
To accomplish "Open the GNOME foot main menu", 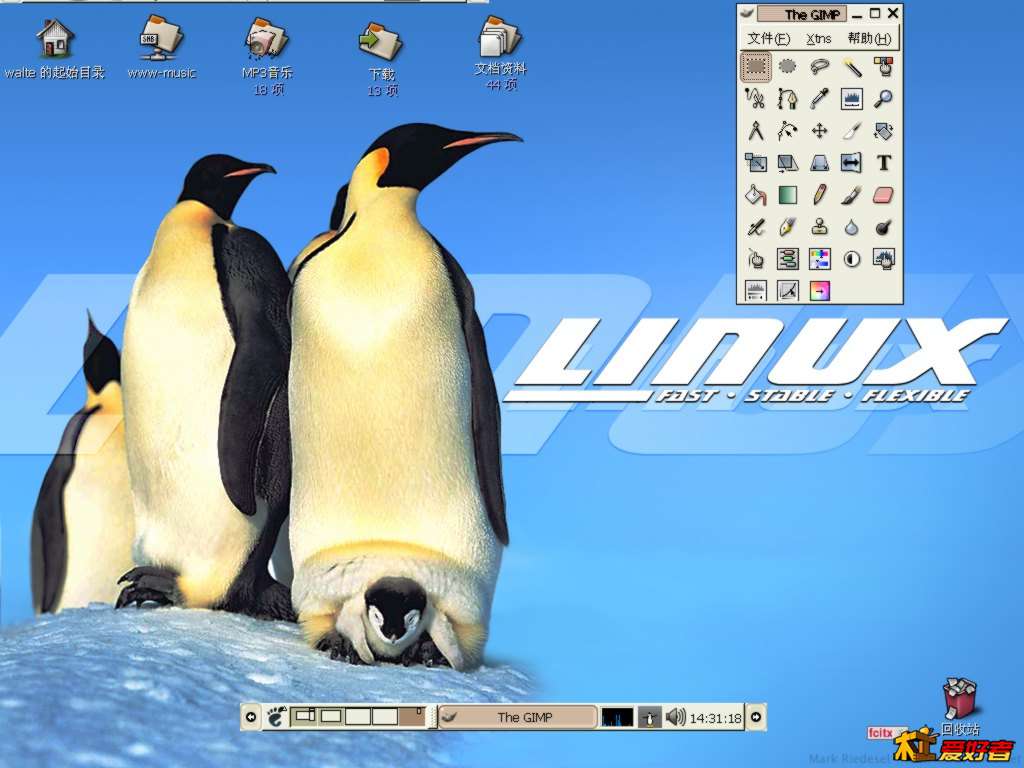I will (276, 717).
